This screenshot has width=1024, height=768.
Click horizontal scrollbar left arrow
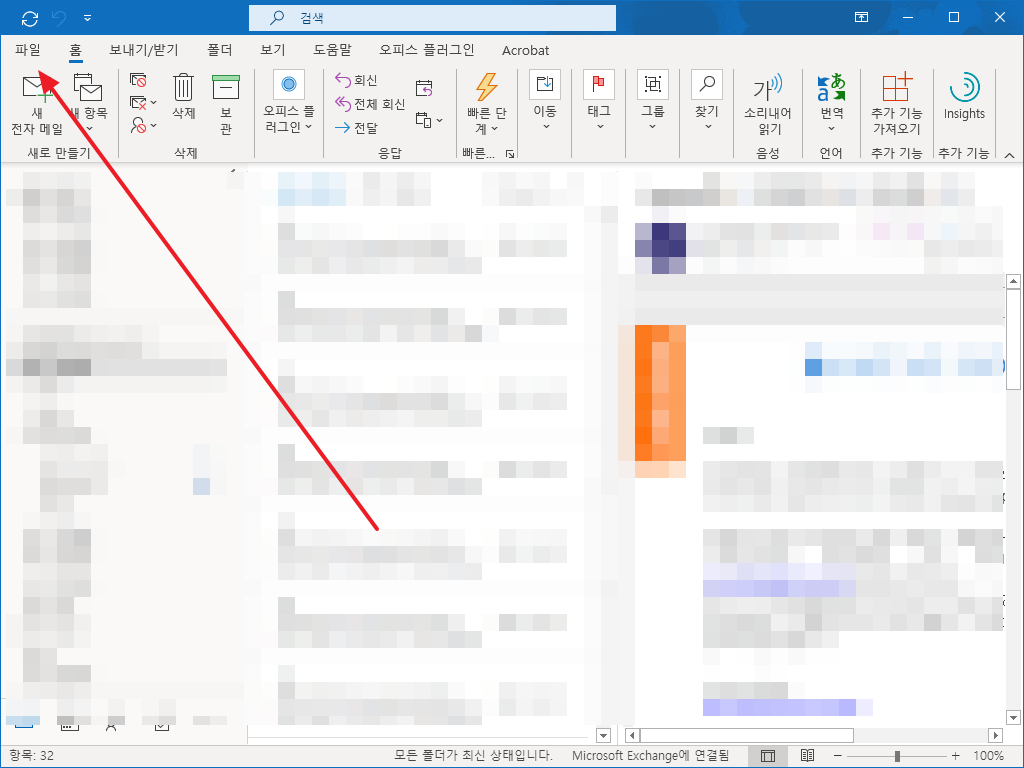coord(632,736)
